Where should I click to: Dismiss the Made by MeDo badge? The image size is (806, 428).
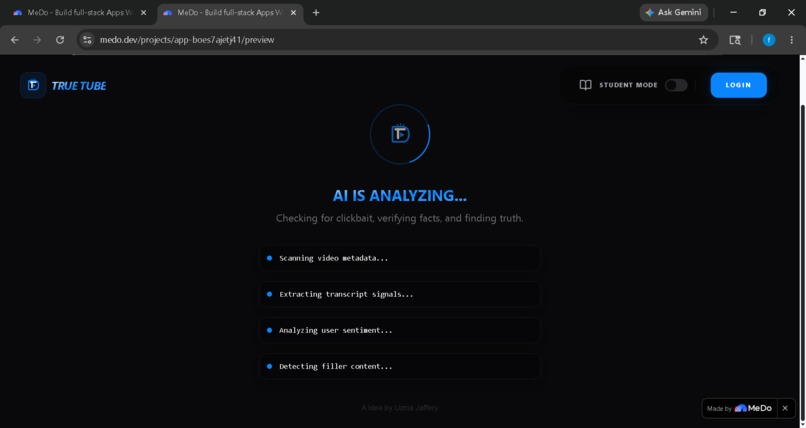coord(785,408)
